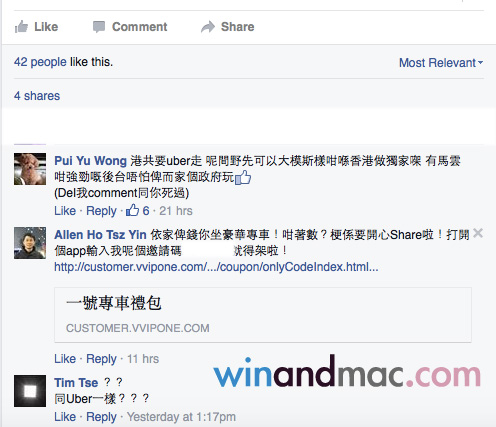
Task: Open Tim Tse's profile picture
Action: pyautogui.click(x=30, y=391)
